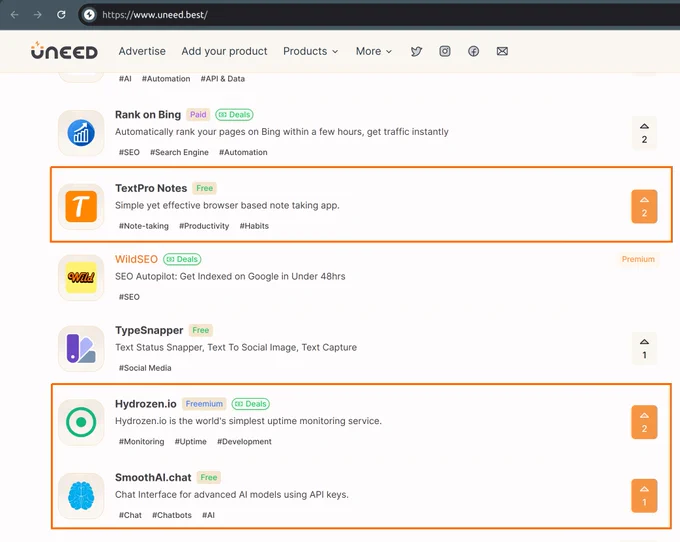
Task: Click the Deals badge on WildSEO
Action: (182, 259)
